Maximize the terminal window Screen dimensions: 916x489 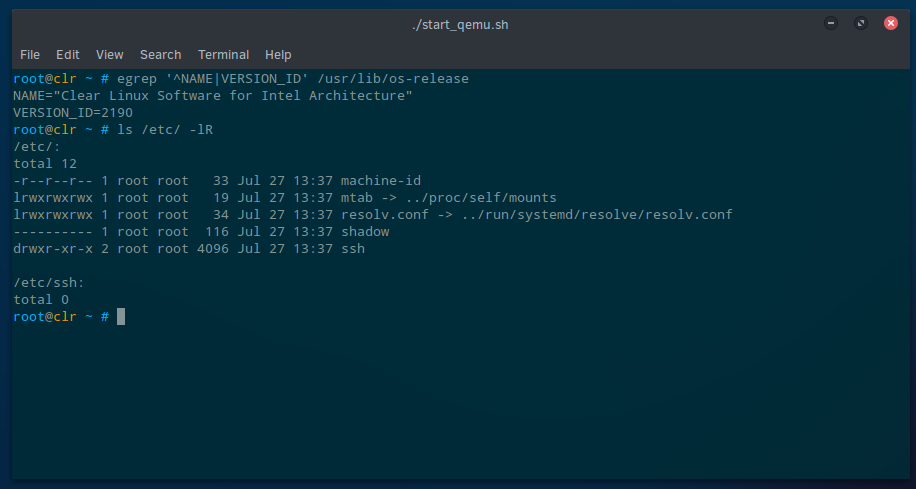tap(859, 23)
